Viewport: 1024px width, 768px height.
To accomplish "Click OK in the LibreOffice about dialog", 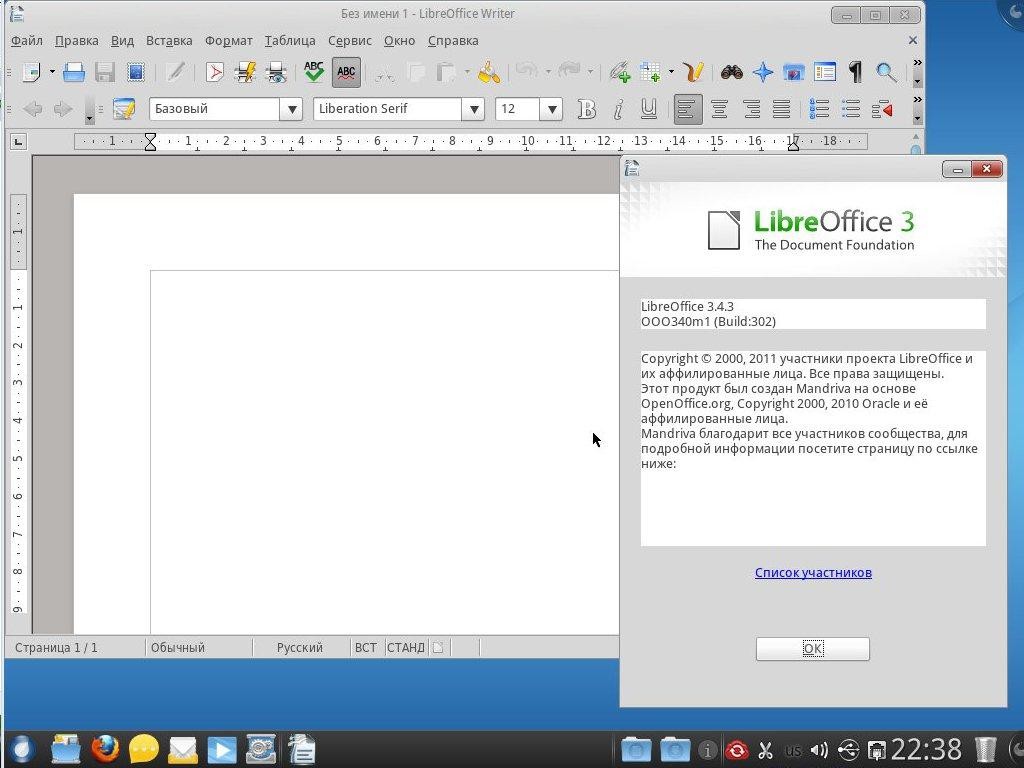I will point(812,648).
